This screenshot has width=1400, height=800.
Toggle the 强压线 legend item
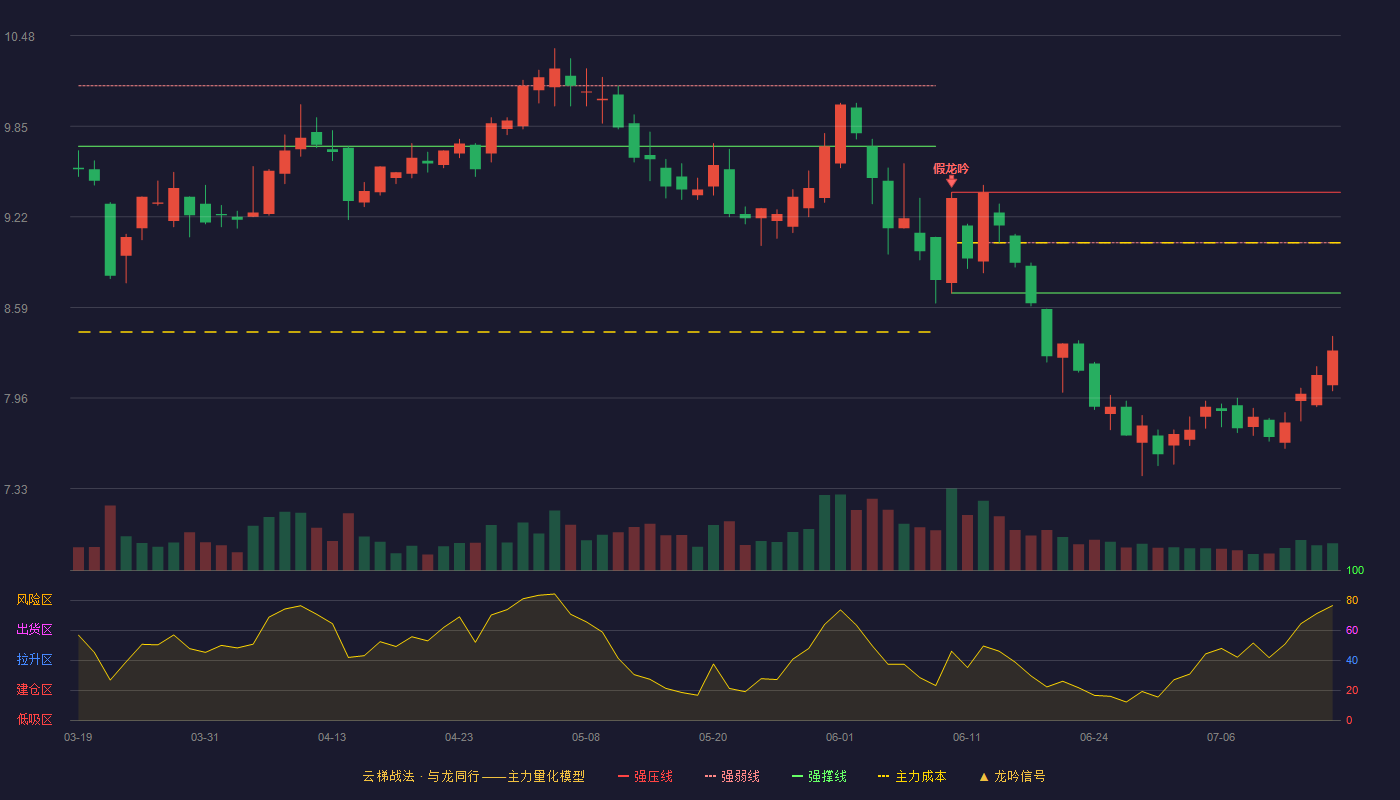pos(645,776)
